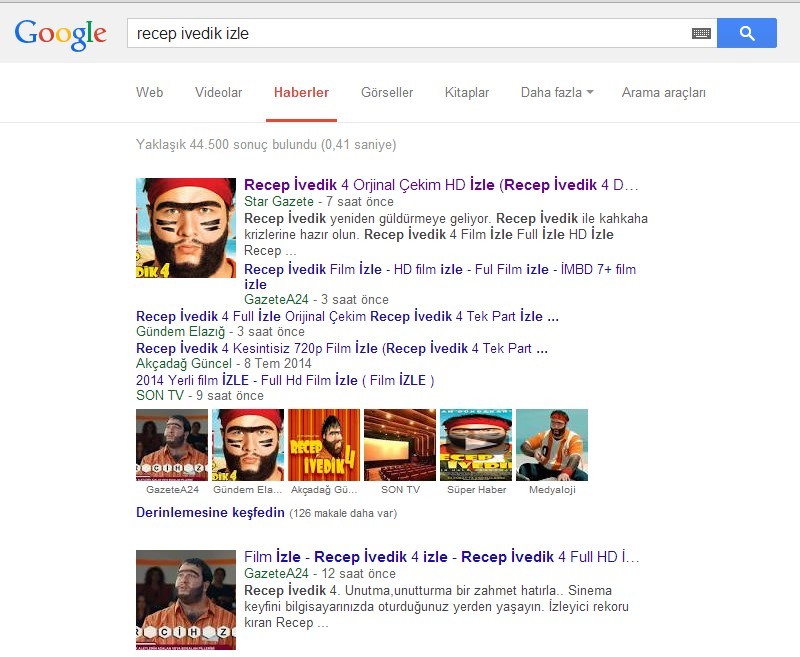Image resolution: width=800 pixels, height=657 pixels.
Task: Click the blue search magnifier button
Action: [746, 33]
